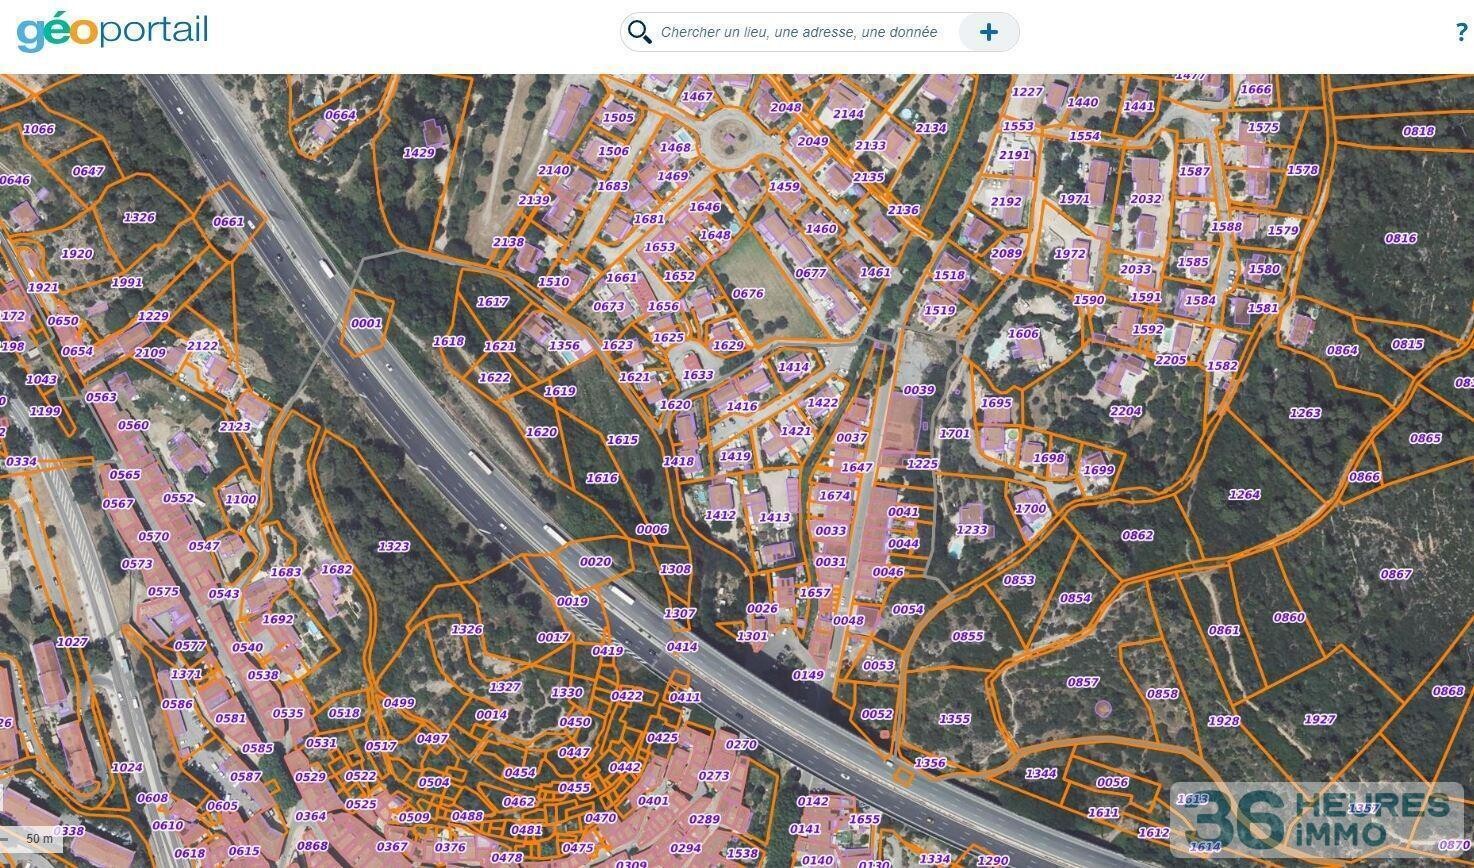Image resolution: width=1474 pixels, height=868 pixels.
Task: Select parcel 1356 along the lower road
Action: (930, 763)
